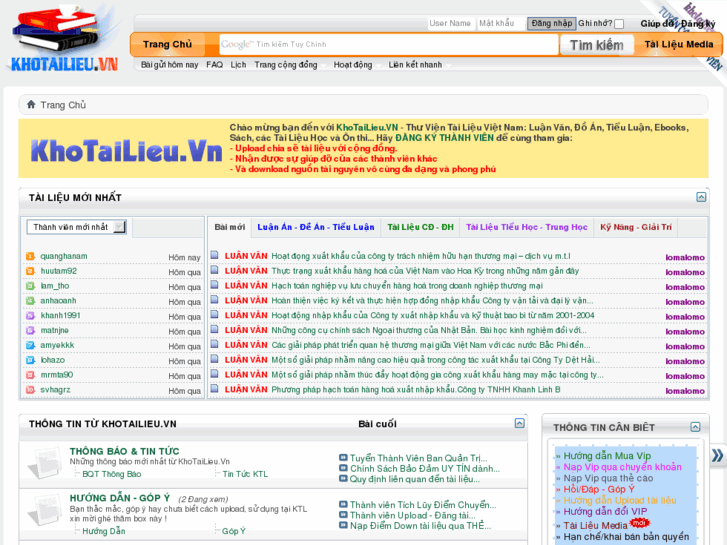
Task: Click user icon next to lohazo
Action: point(31,360)
